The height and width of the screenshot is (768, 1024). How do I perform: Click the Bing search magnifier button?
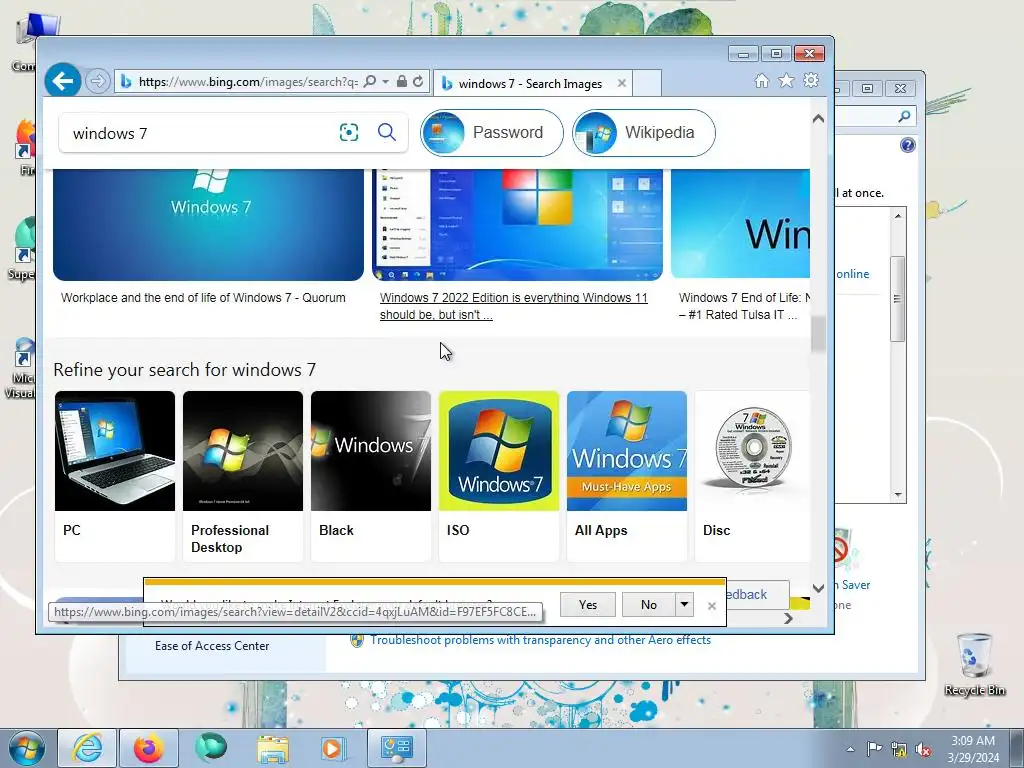coord(387,133)
